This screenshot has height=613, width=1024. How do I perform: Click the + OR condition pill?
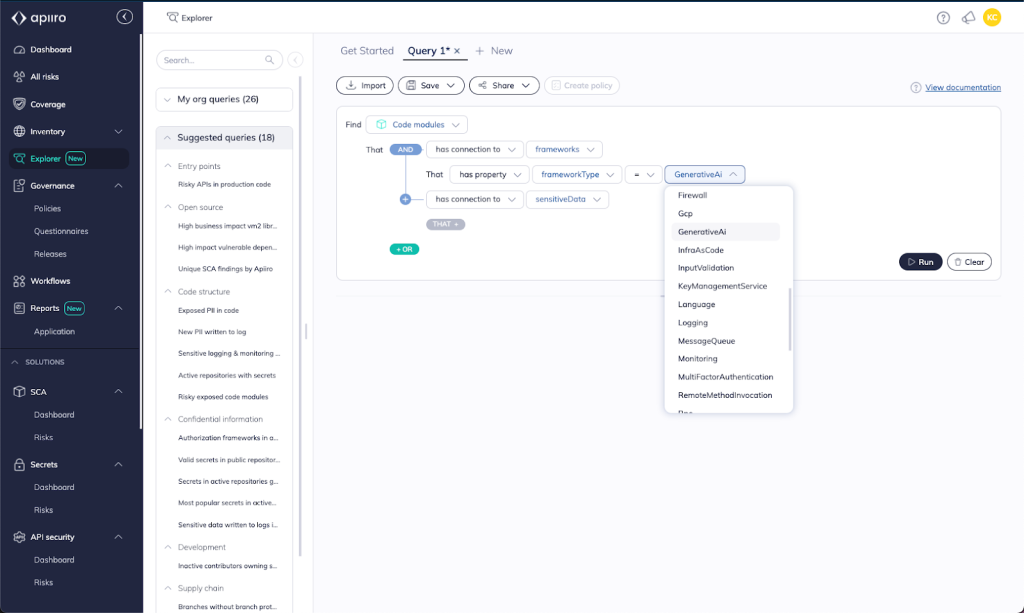[404, 248]
